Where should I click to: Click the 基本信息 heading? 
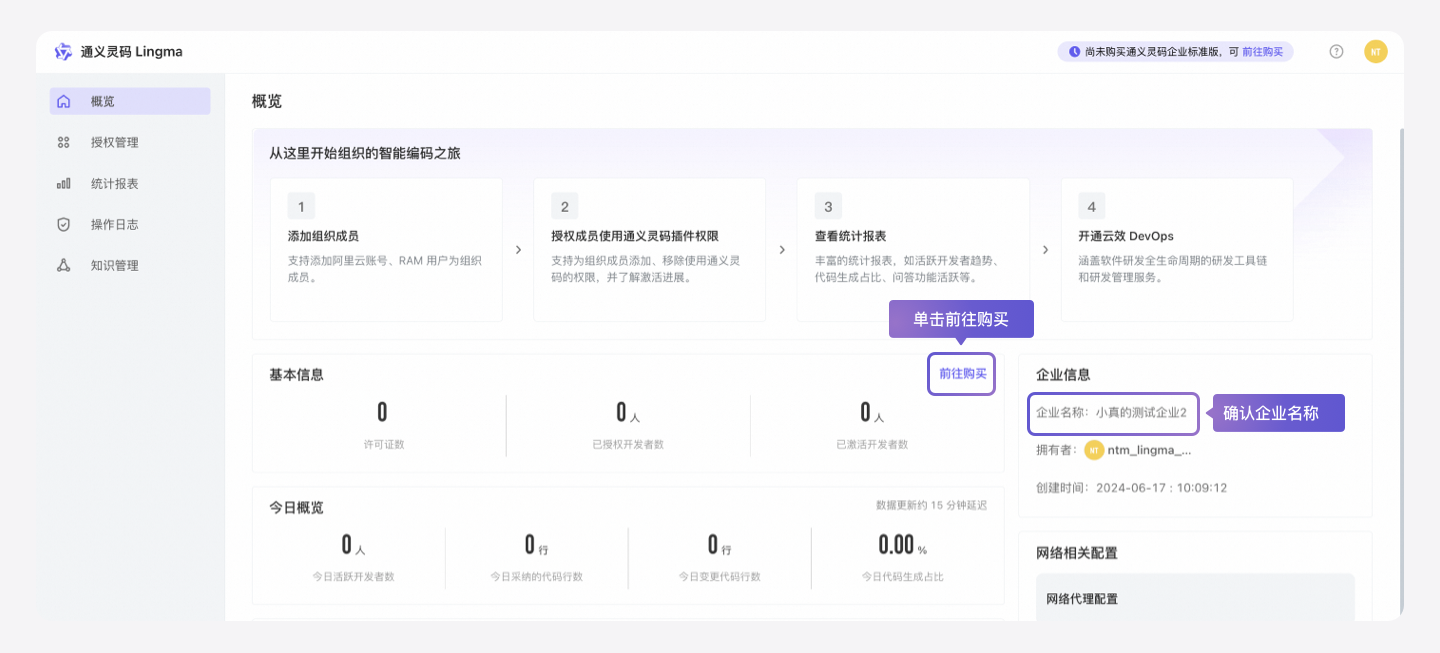[296, 374]
